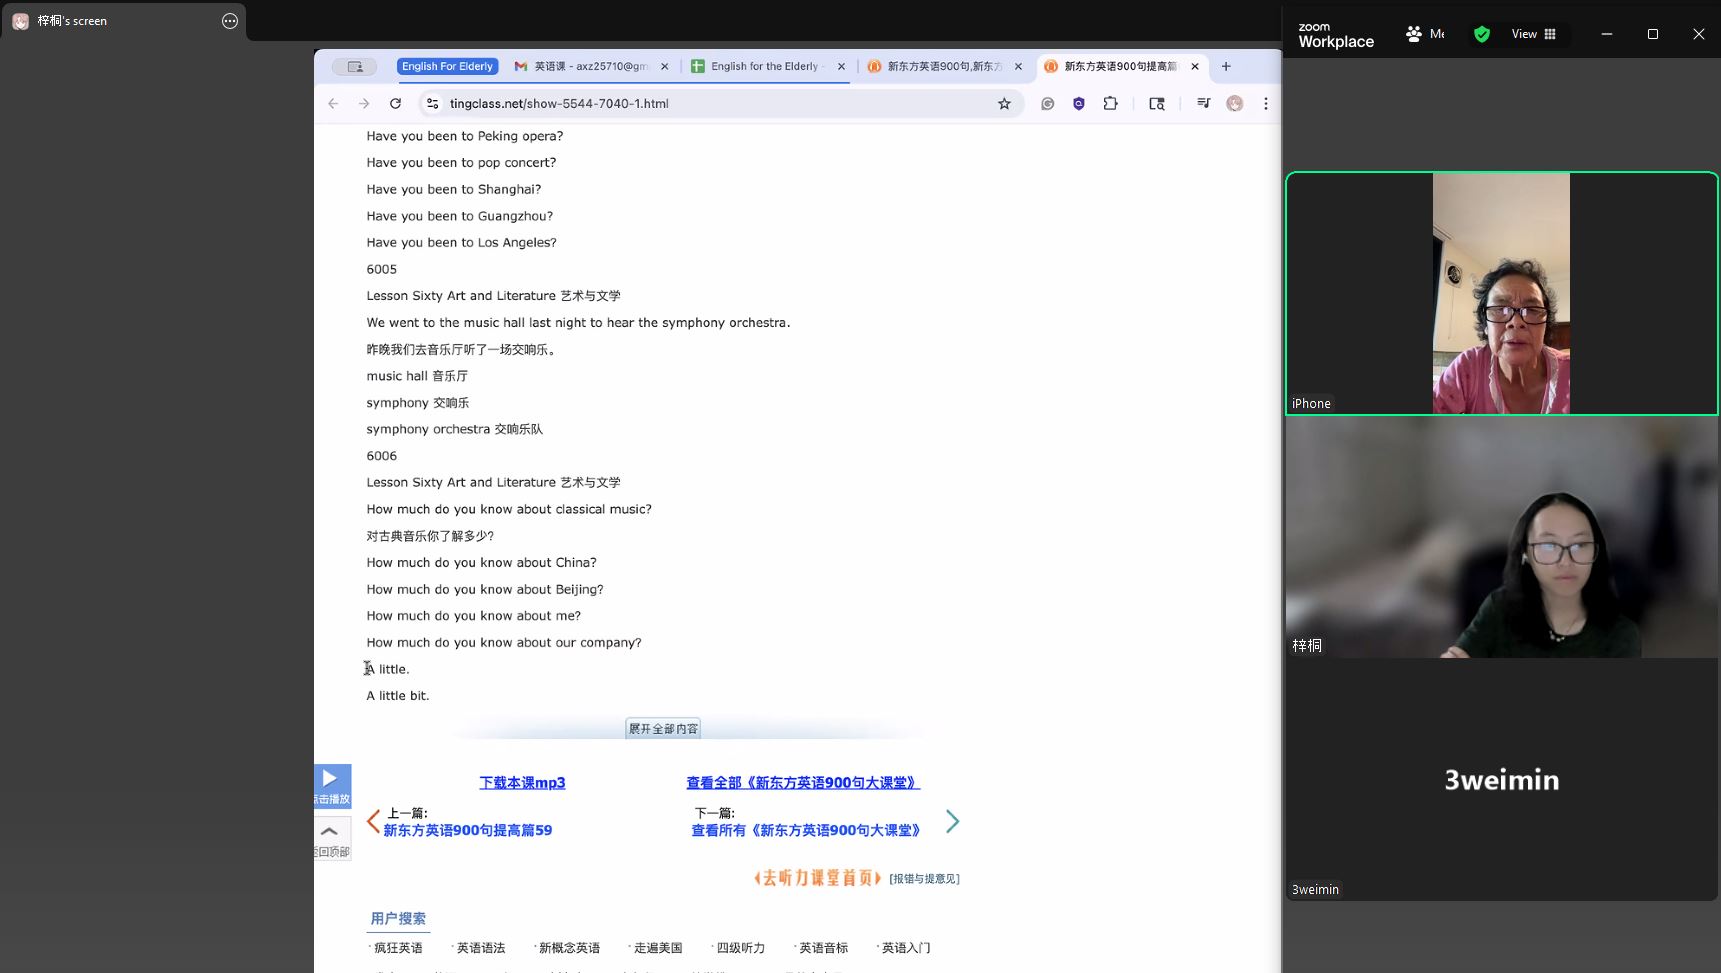Open previous lesson 新东方英语900句提高篇59
Viewport: 1721px width, 973px height.
pos(467,830)
